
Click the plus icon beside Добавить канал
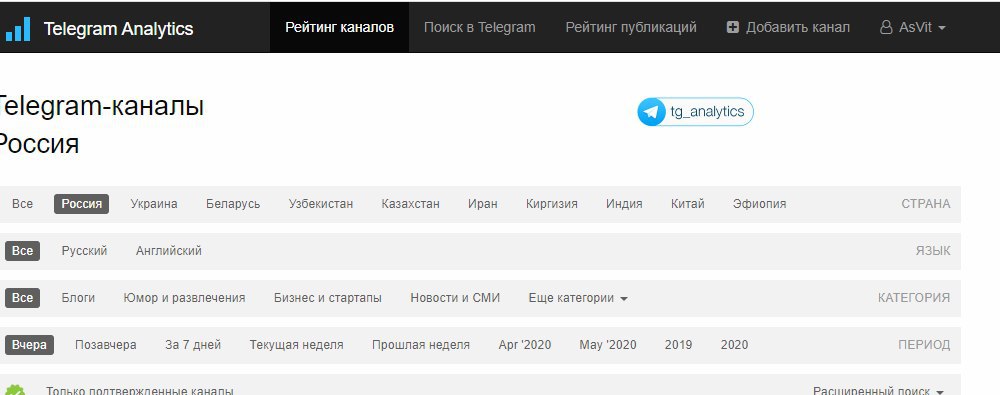[x=733, y=27]
